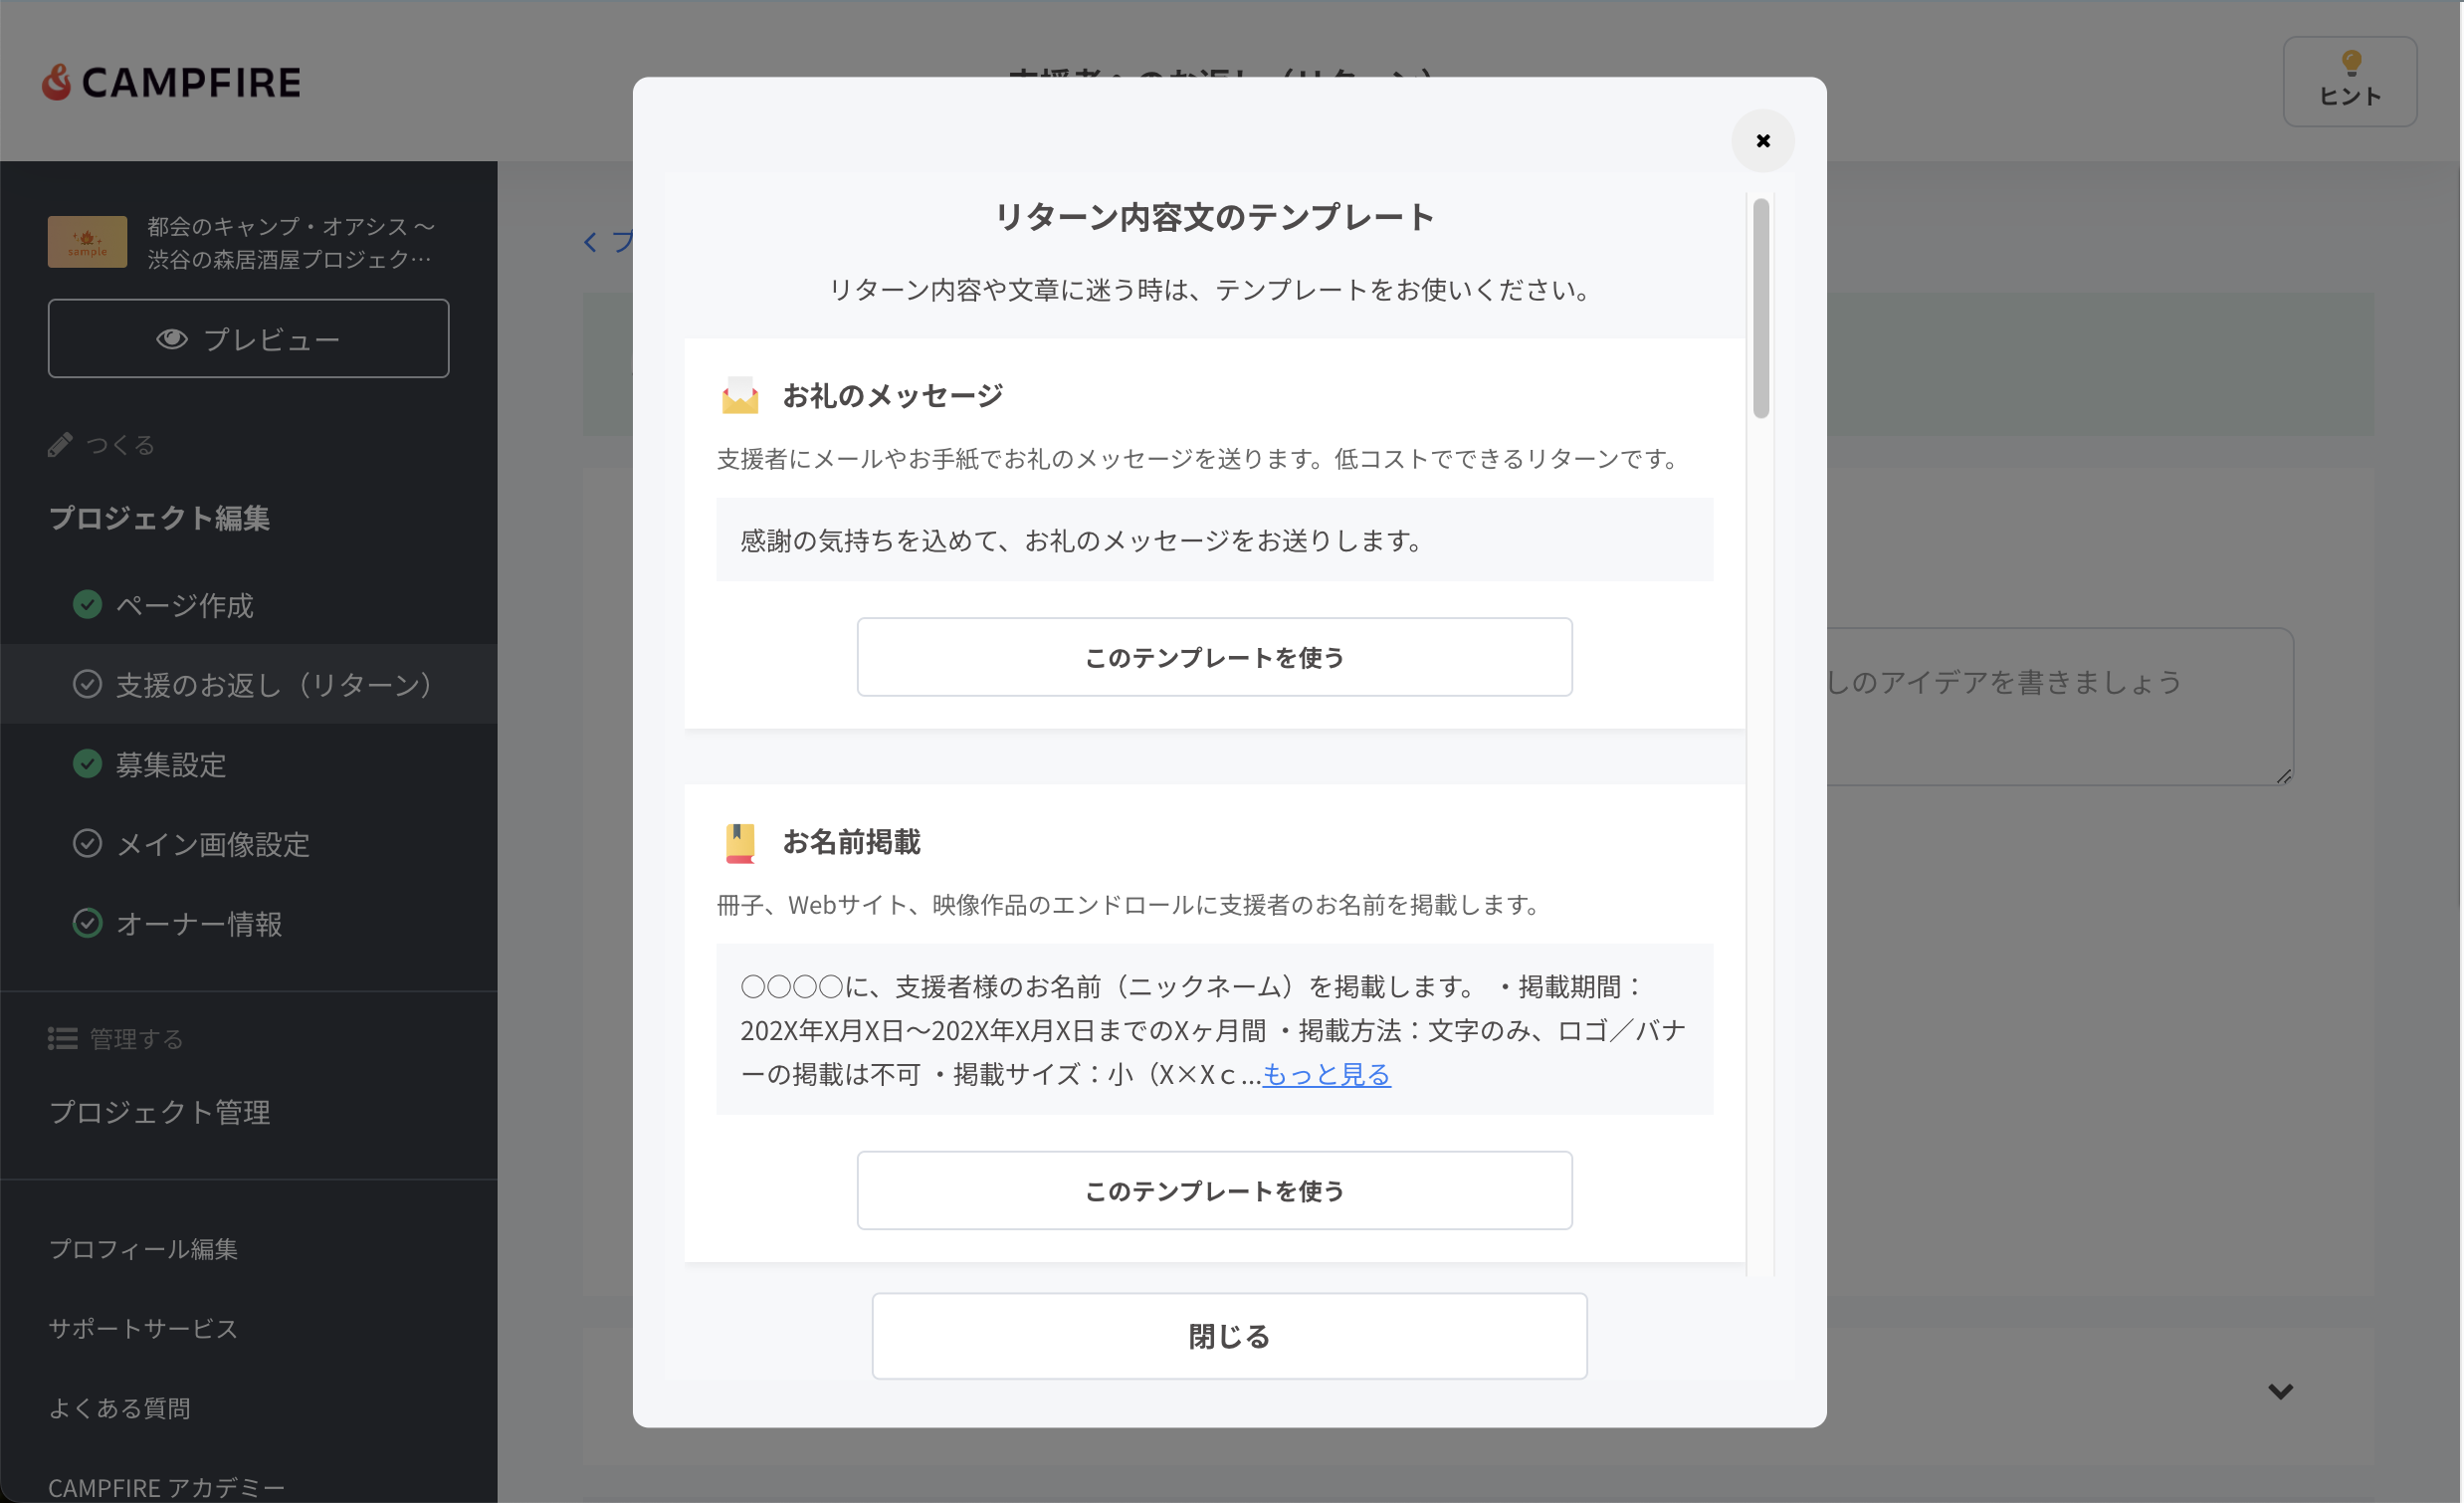The height and width of the screenshot is (1503, 2464).
Task: Click the back chevron near the breadcrumb
Action: click(590, 241)
